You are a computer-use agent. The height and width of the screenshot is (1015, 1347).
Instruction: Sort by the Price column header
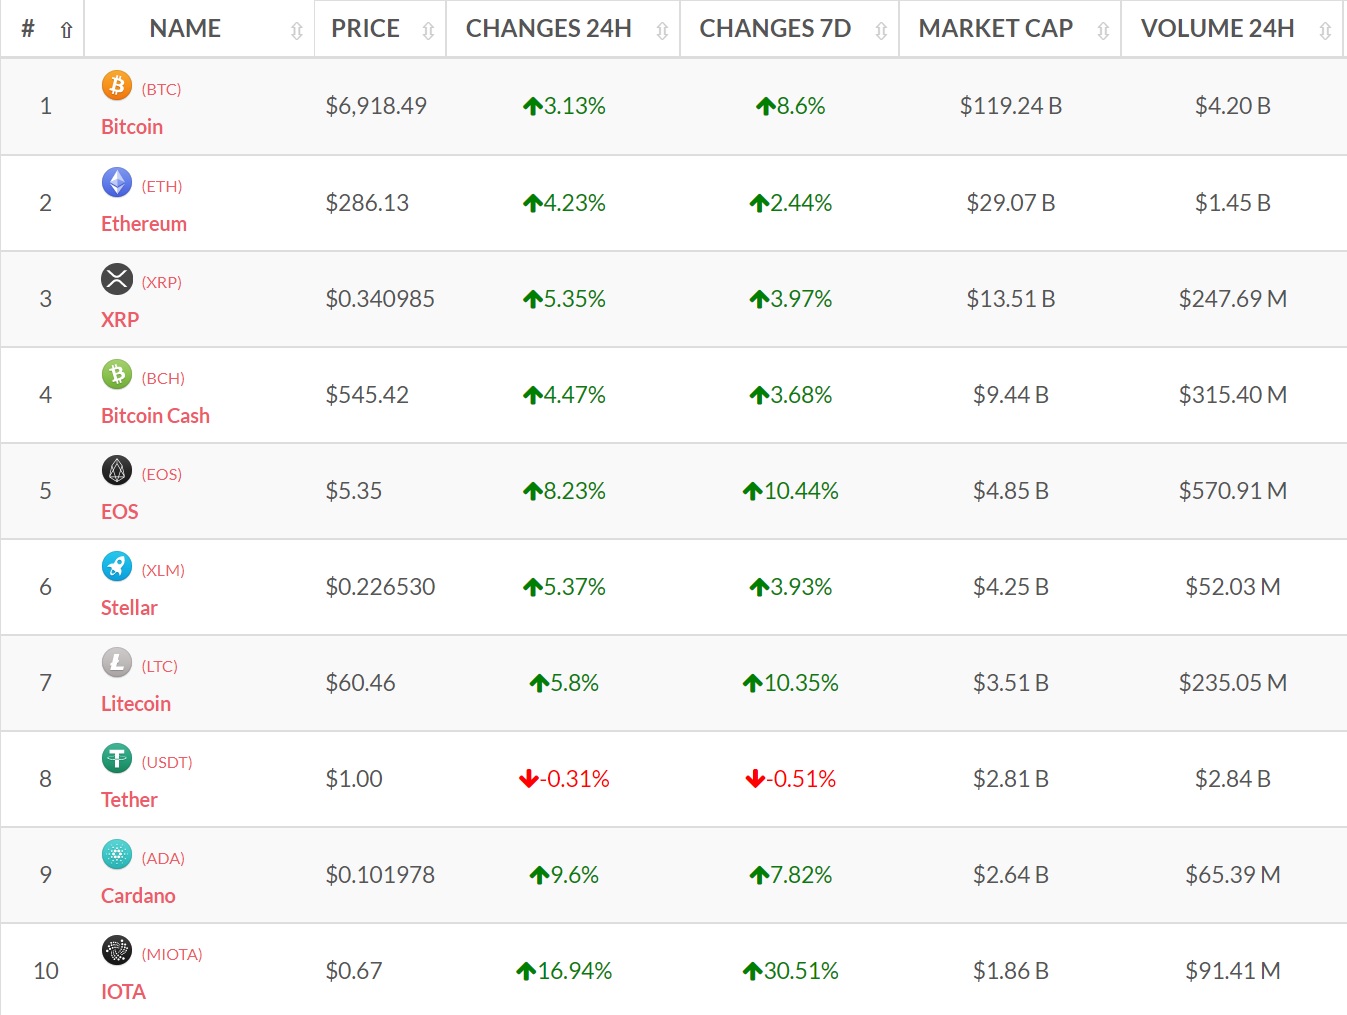click(380, 29)
